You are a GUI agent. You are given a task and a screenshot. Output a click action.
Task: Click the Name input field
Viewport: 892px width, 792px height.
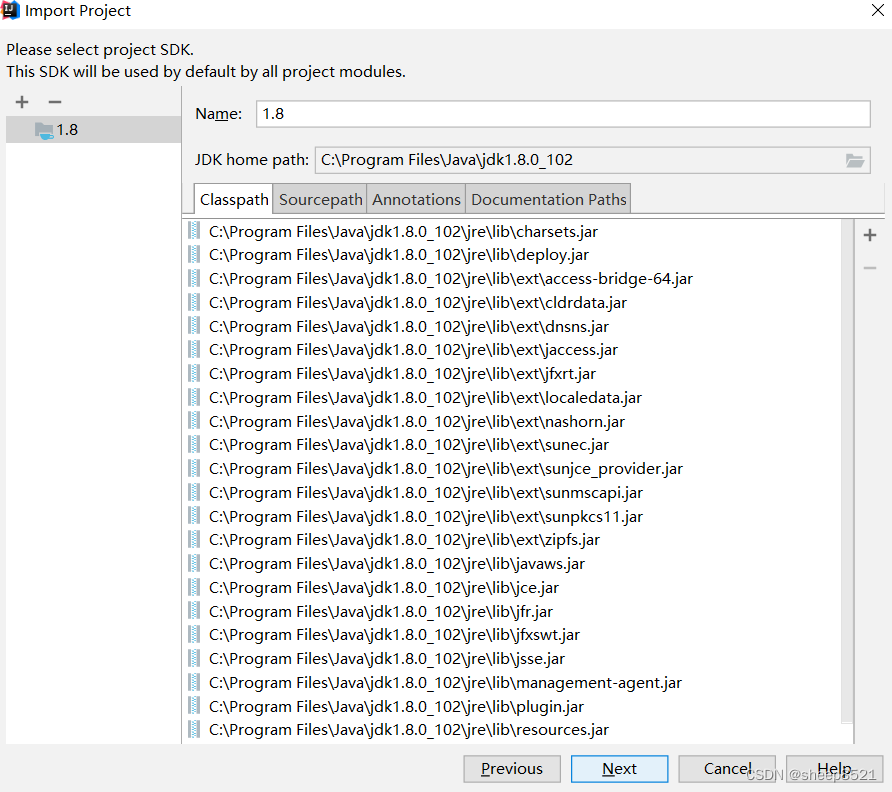563,114
